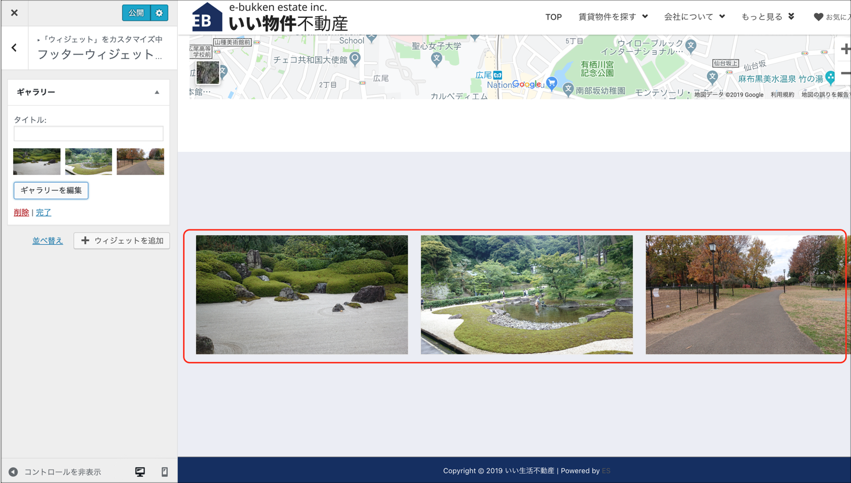Collapse the ギャラリー widget panel
The height and width of the screenshot is (483, 851).
(x=157, y=92)
